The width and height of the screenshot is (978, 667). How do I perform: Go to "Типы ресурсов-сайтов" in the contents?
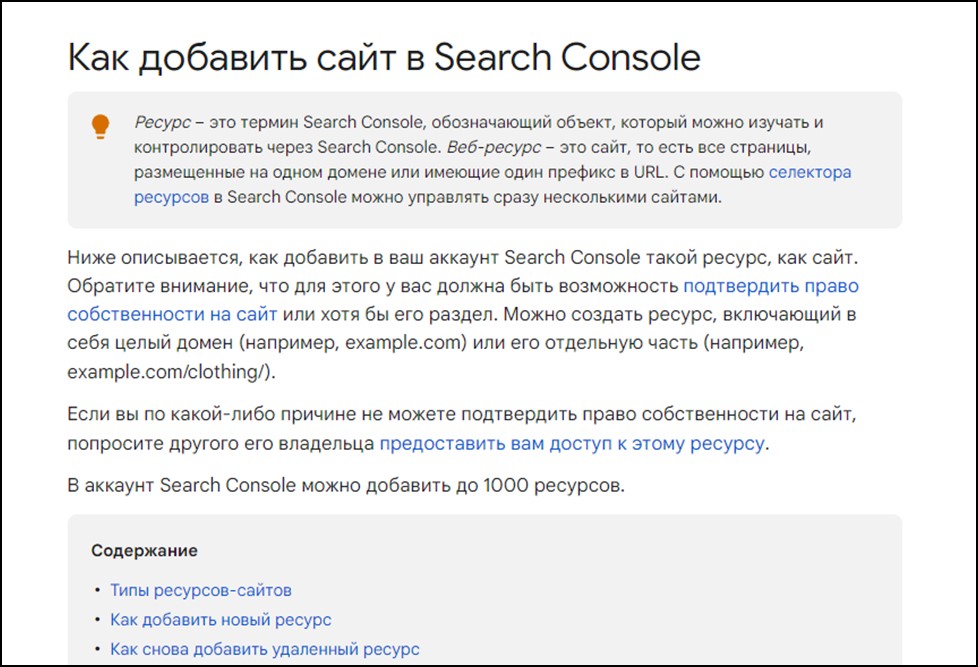201,590
